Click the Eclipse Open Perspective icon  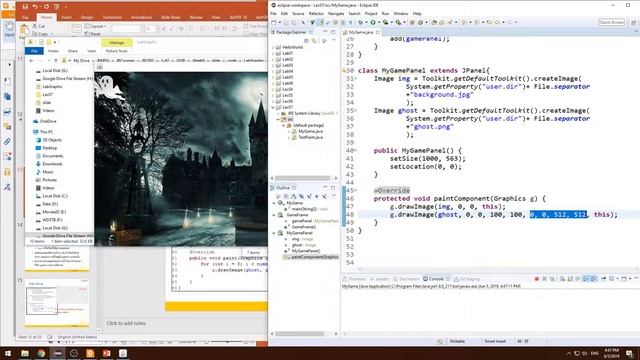click(x=633, y=22)
